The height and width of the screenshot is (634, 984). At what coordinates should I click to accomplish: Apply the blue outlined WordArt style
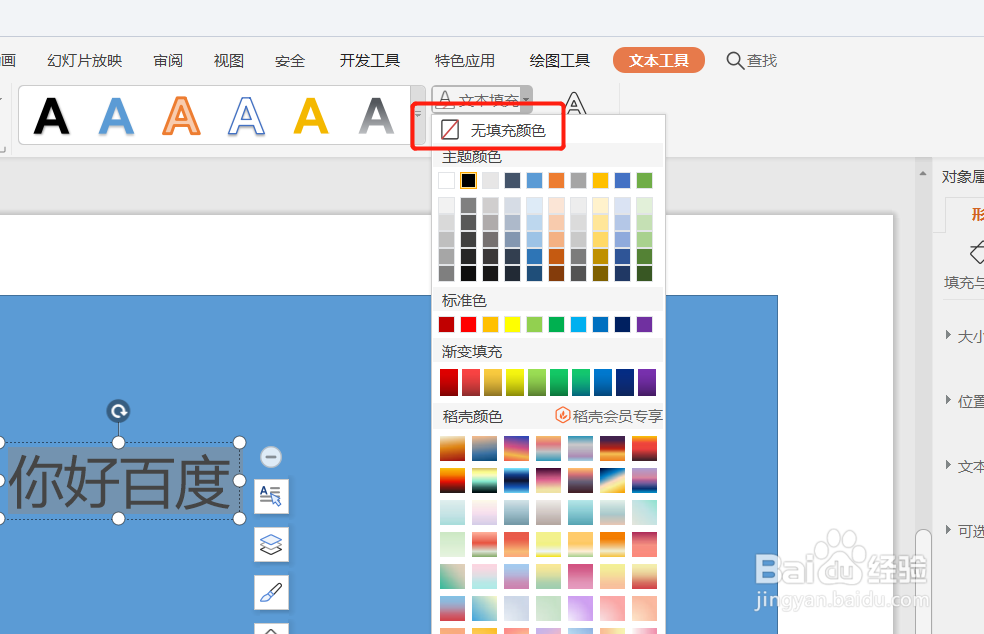[246, 115]
